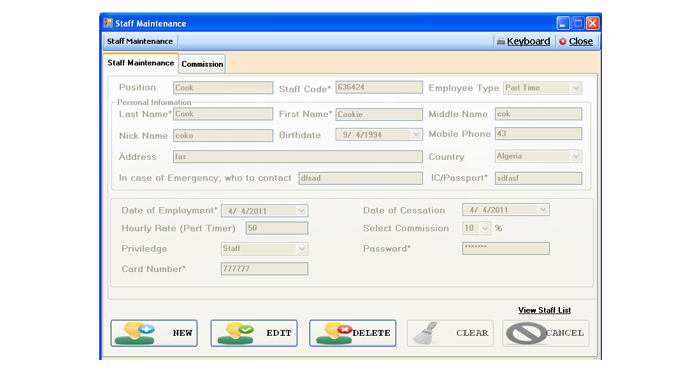Click the add-person icon on NEW button
This screenshot has width=700, height=371.
[x=135, y=333]
